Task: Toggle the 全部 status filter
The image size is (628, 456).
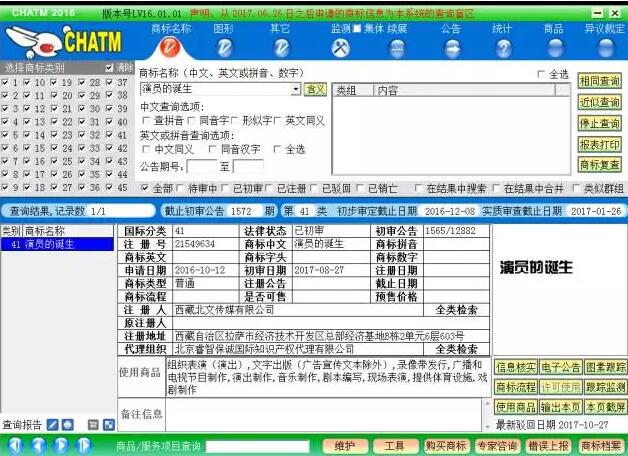Action: (x=145, y=188)
